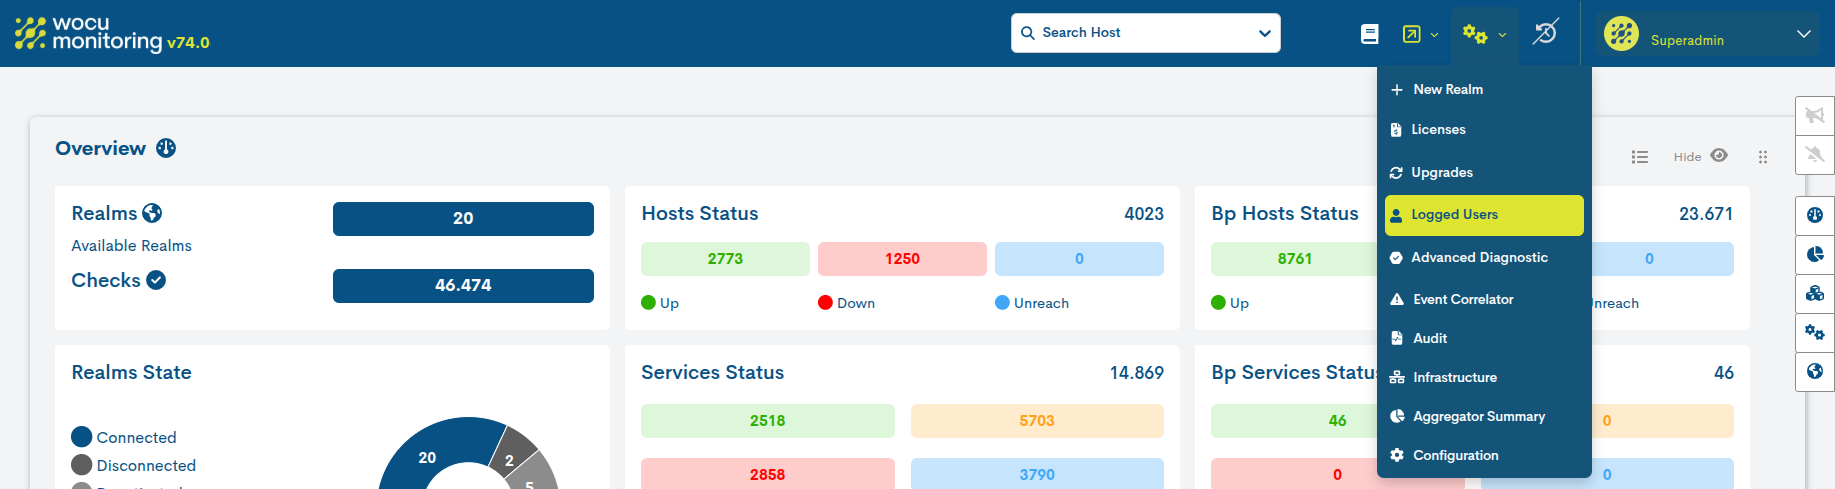The image size is (1835, 489).
Task: Click the Hosts Status Unreach 0 box
Action: tap(1079, 259)
